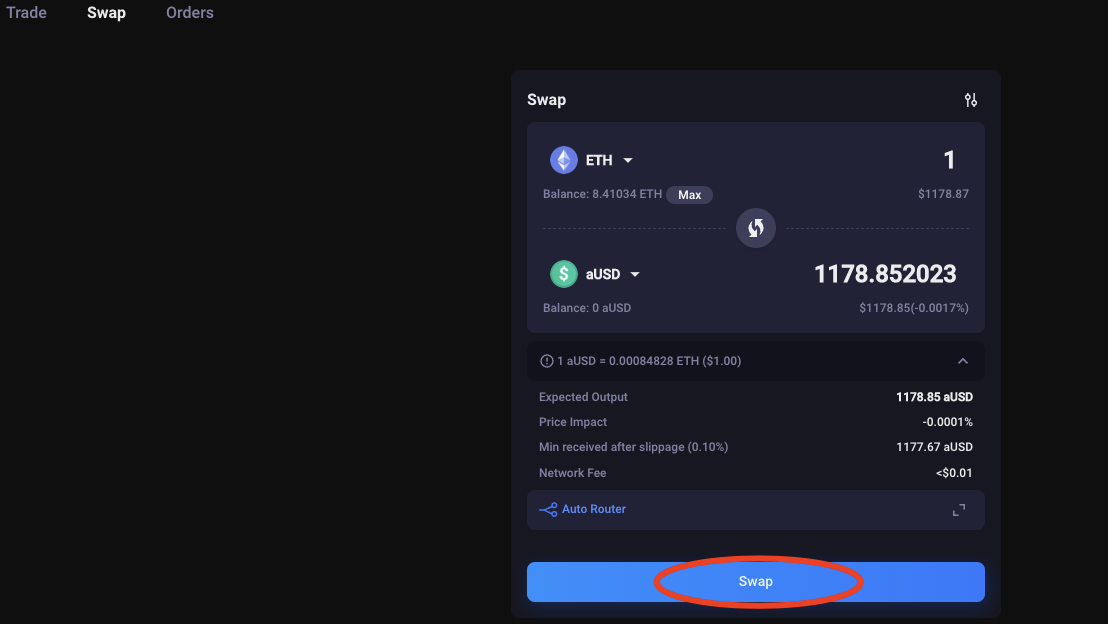Select the Swap tab in navigation
Image resolution: width=1108 pixels, height=624 pixels.
click(x=106, y=13)
